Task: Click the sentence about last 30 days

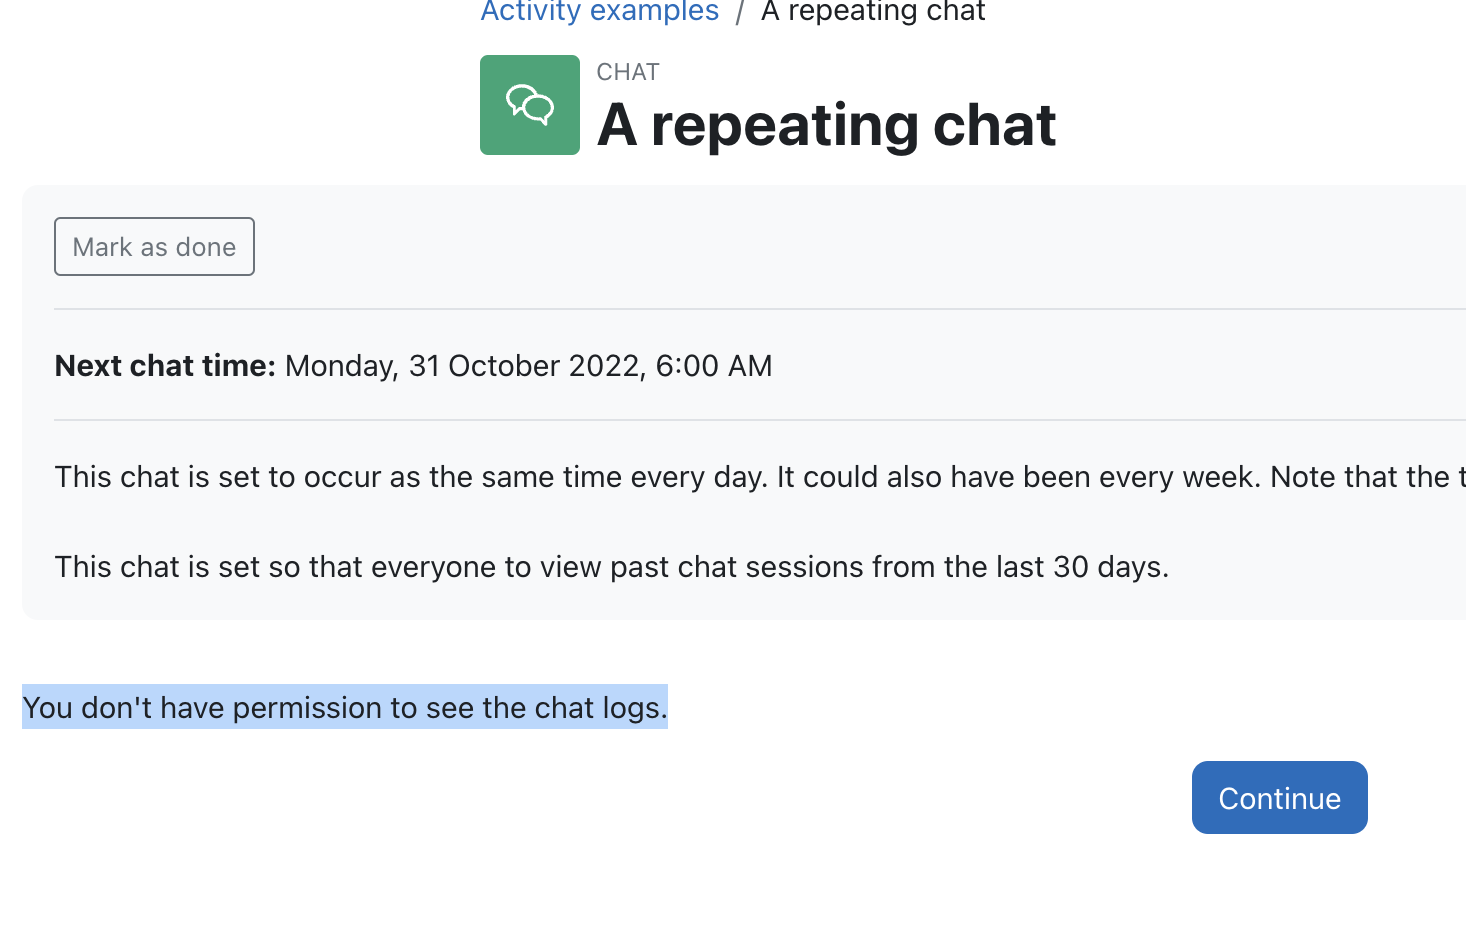Action: click(x=612, y=567)
